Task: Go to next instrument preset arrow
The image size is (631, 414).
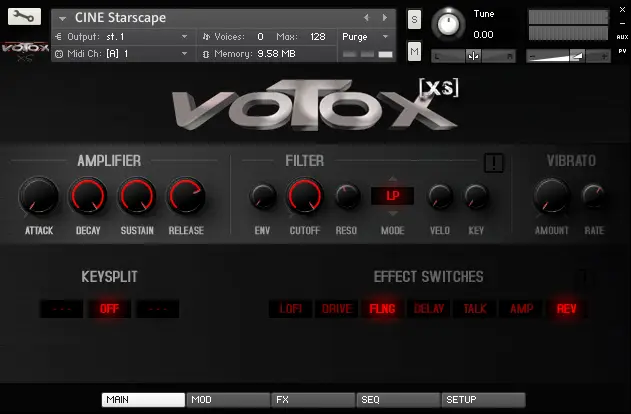Action: (x=385, y=17)
